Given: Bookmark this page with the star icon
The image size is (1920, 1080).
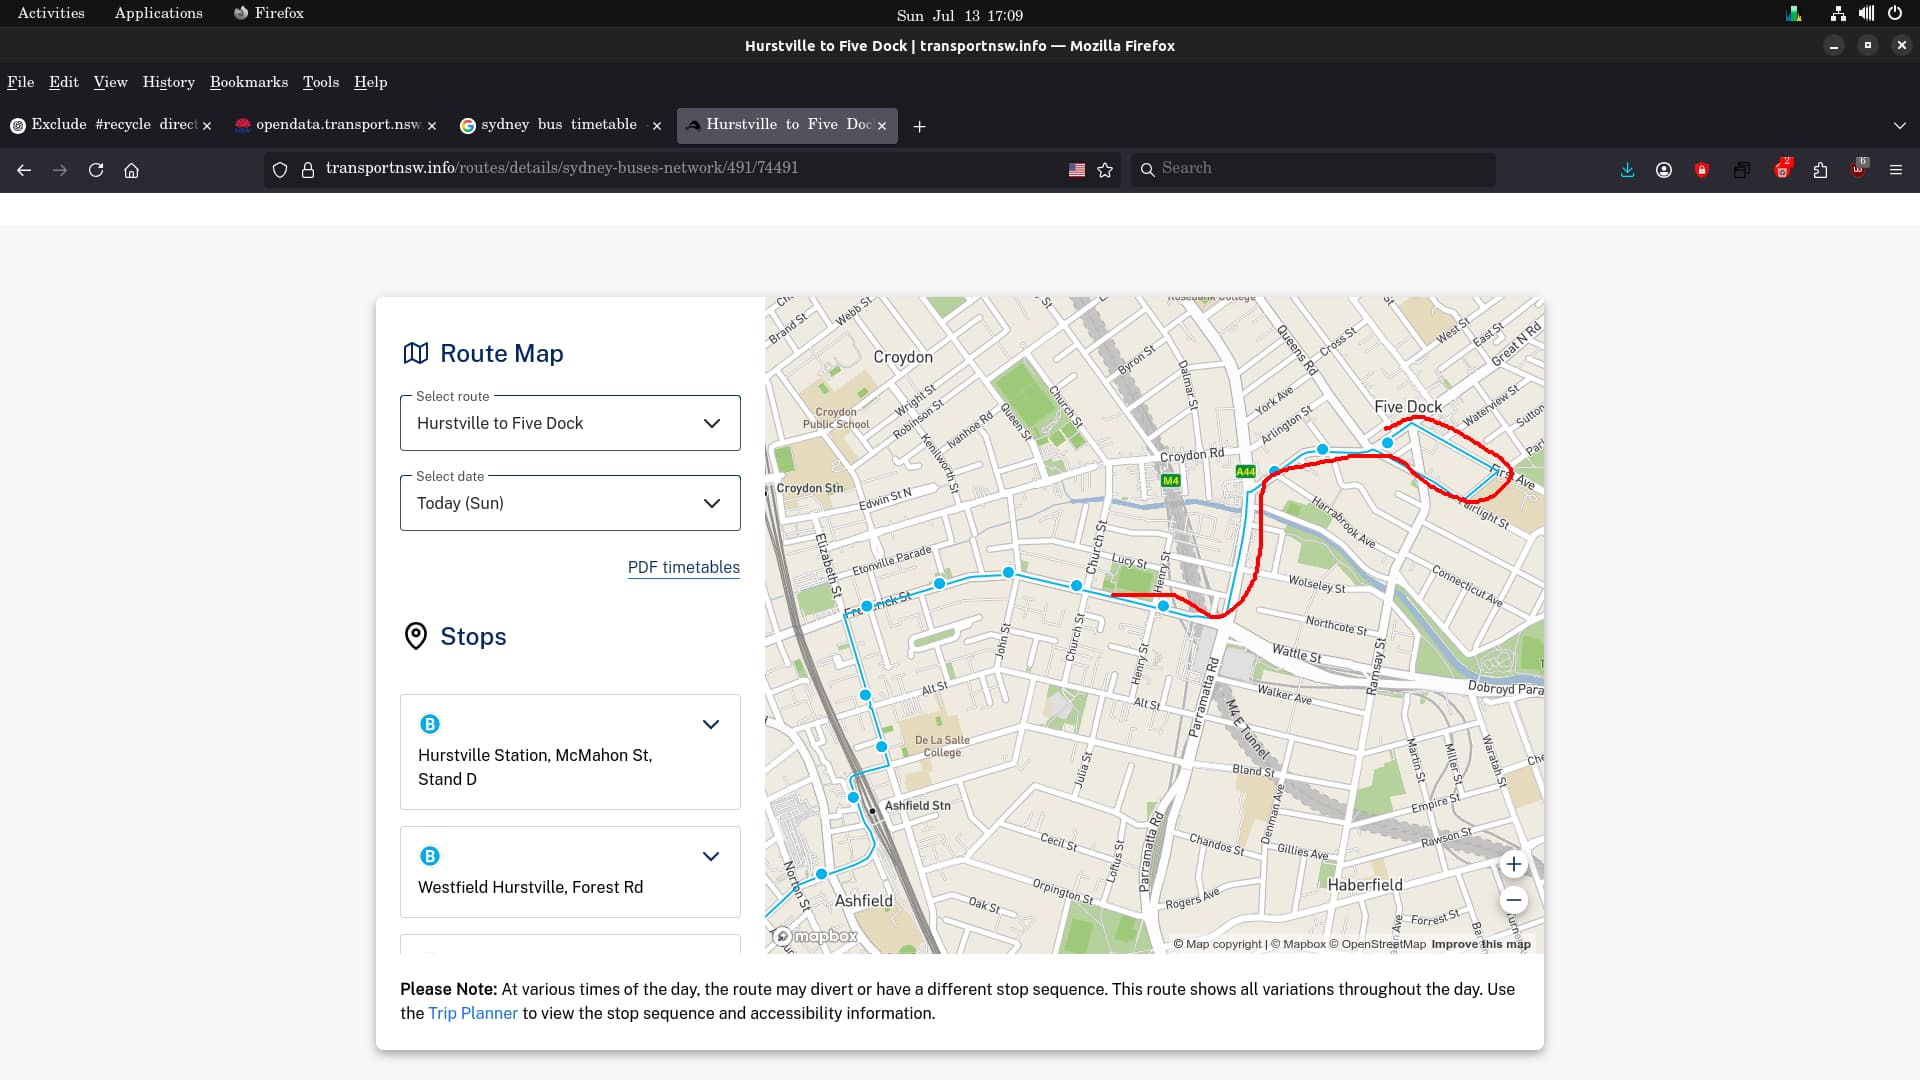Looking at the screenshot, I should tap(1105, 170).
